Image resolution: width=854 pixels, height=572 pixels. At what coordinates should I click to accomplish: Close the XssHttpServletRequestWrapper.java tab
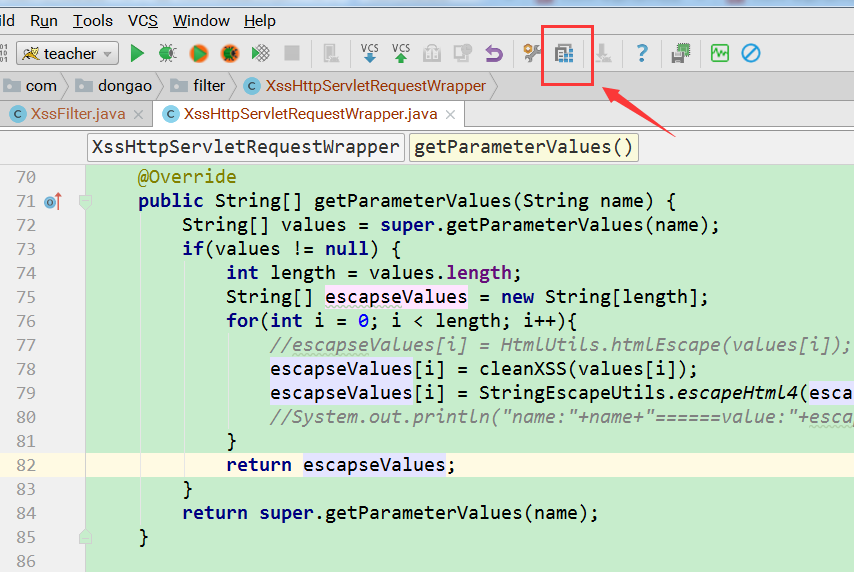pyautogui.click(x=450, y=114)
